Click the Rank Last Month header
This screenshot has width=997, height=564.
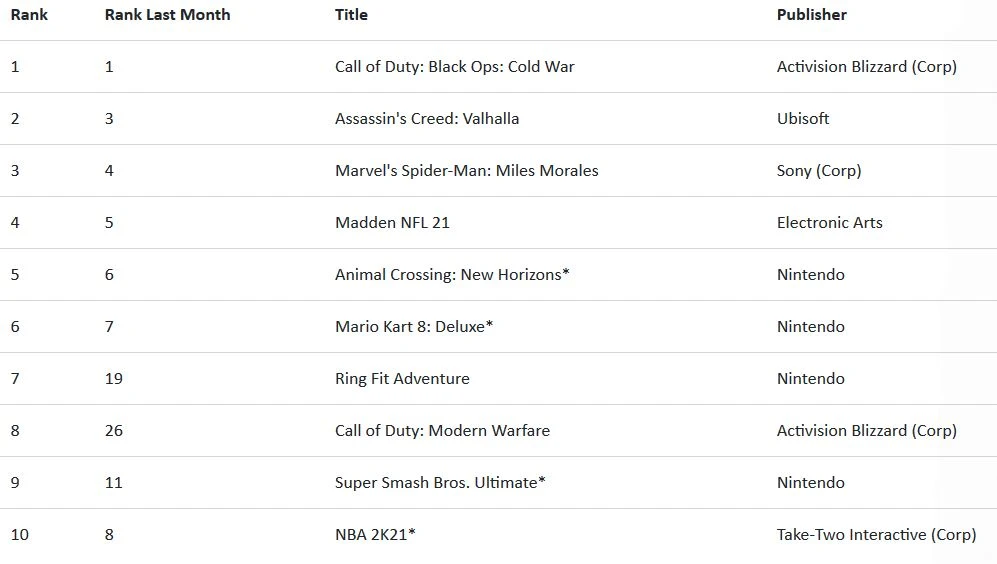pyautogui.click(x=167, y=15)
